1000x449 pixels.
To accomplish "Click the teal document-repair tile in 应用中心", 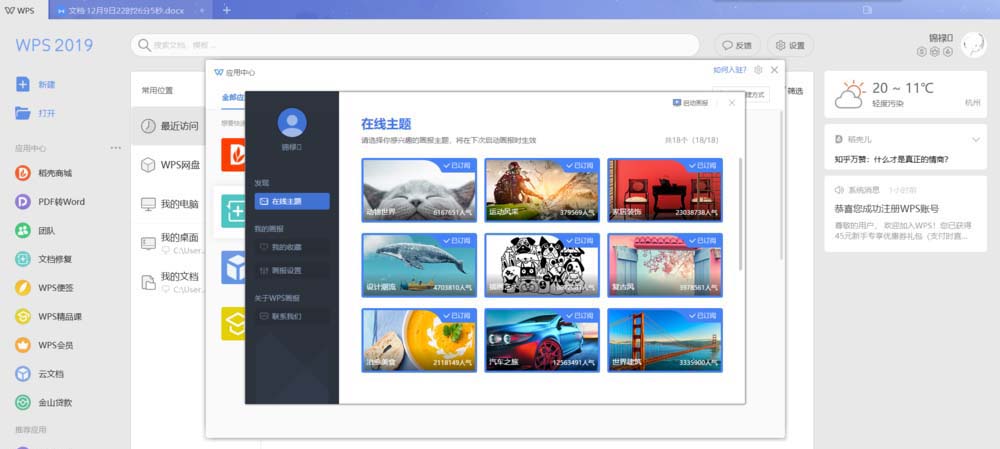I will point(233,211).
